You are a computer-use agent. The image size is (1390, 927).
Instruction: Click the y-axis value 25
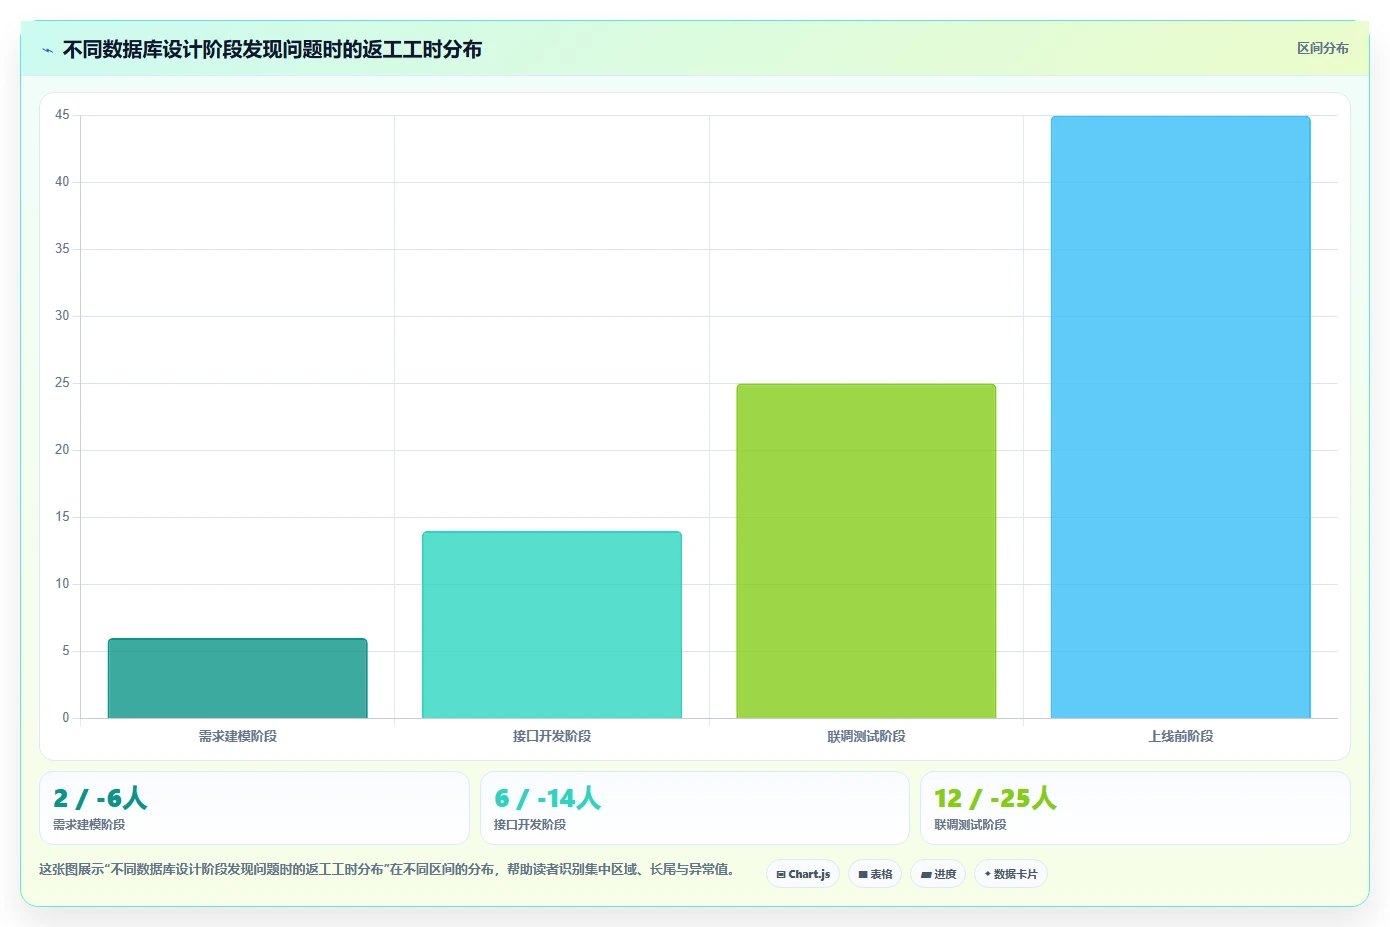tap(62, 383)
